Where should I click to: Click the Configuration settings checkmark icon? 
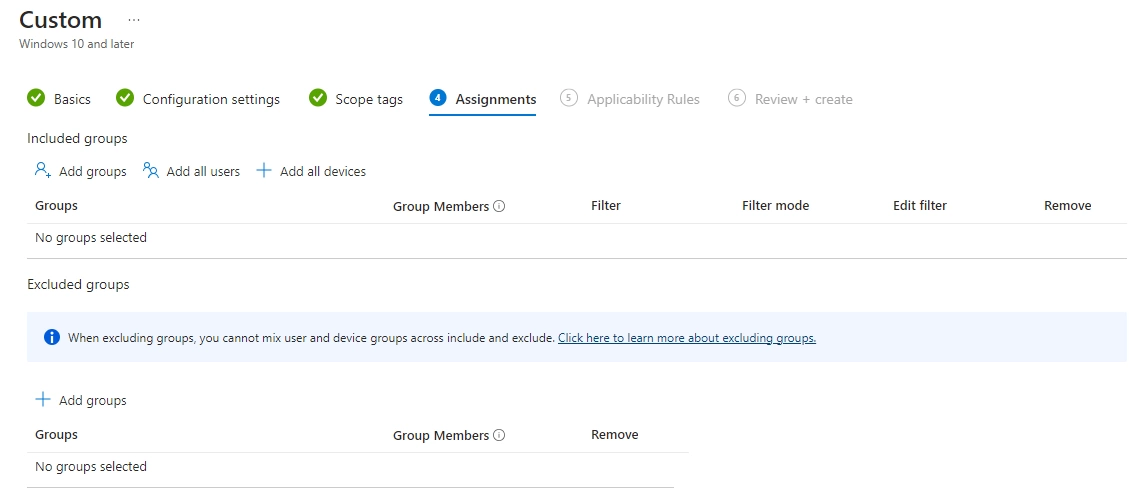point(125,98)
